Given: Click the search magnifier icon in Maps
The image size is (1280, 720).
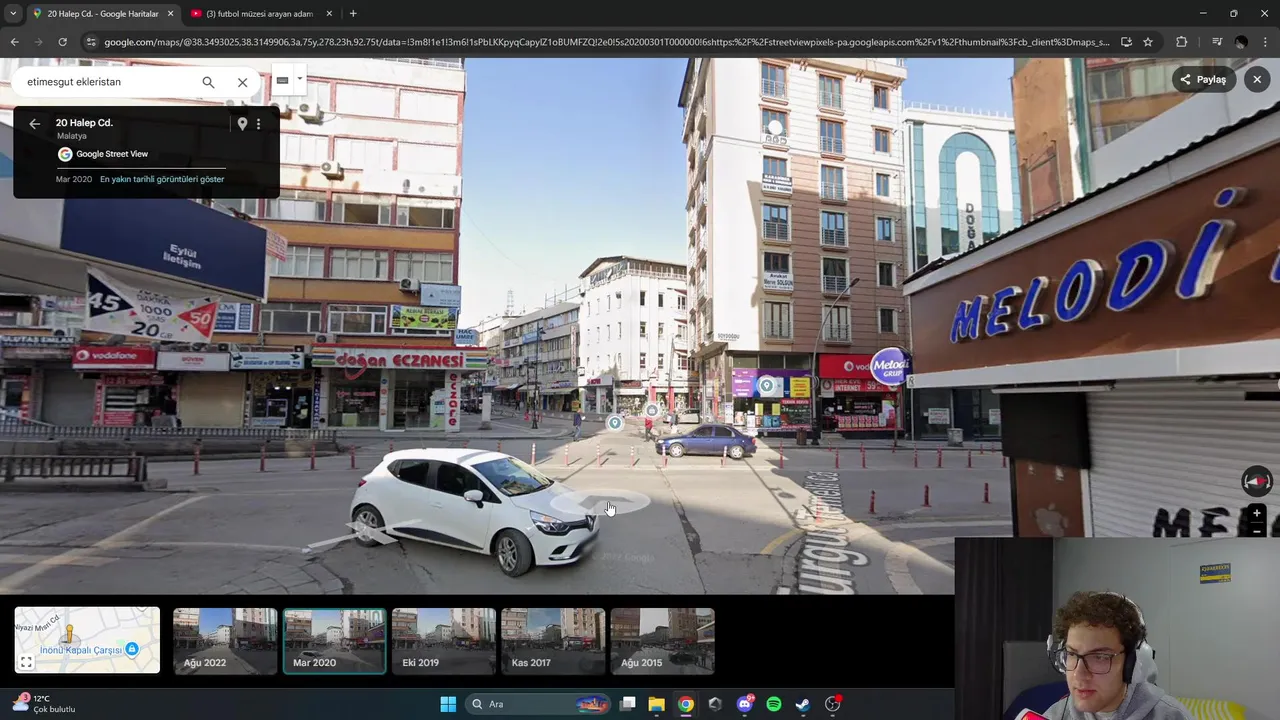Looking at the screenshot, I should point(208,82).
